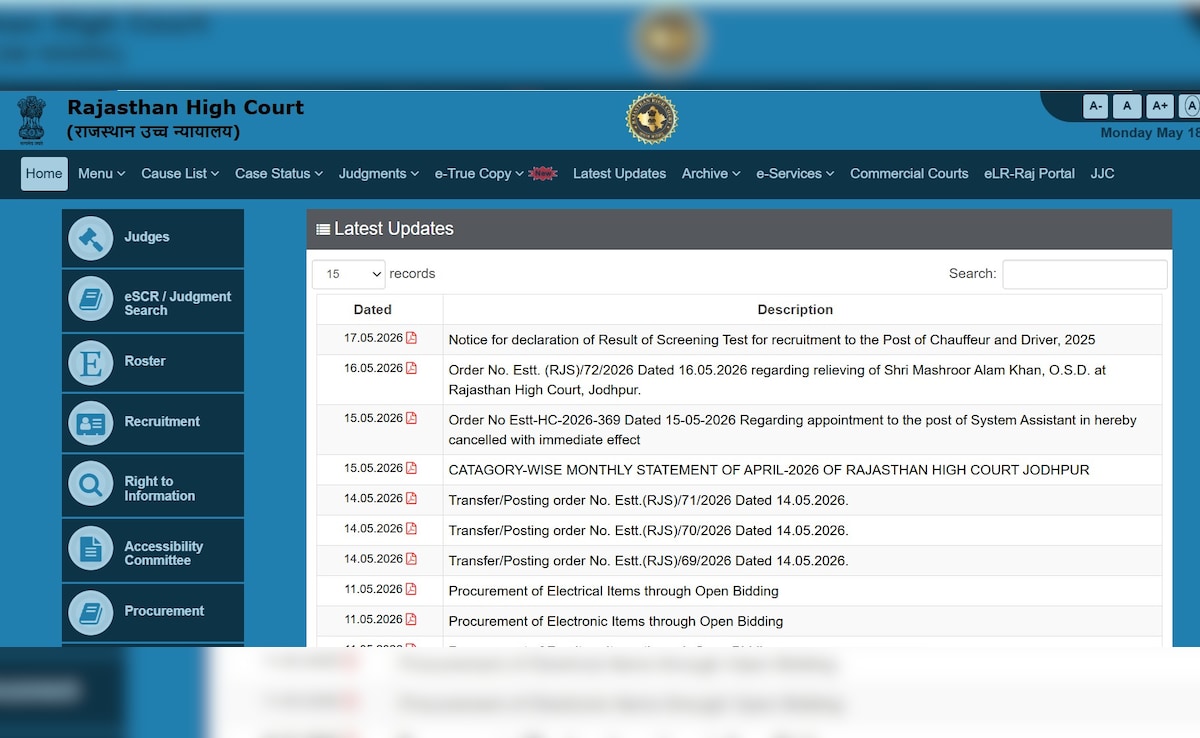1200x738 pixels.
Task: Open PDF for Transfer order Estt.(RJS)/71/2026
Action: 411,498
